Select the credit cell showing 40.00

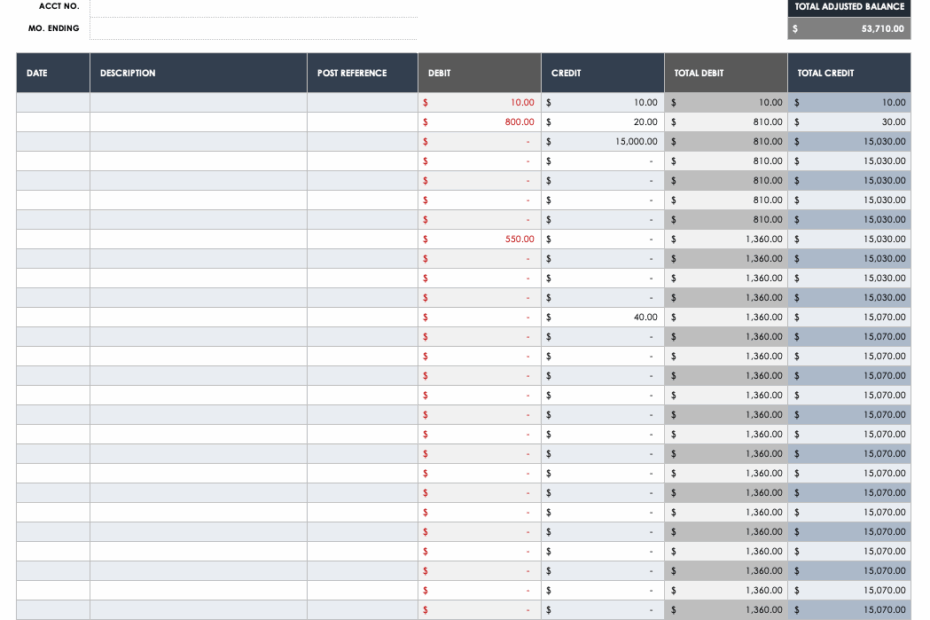pos(603,317)
